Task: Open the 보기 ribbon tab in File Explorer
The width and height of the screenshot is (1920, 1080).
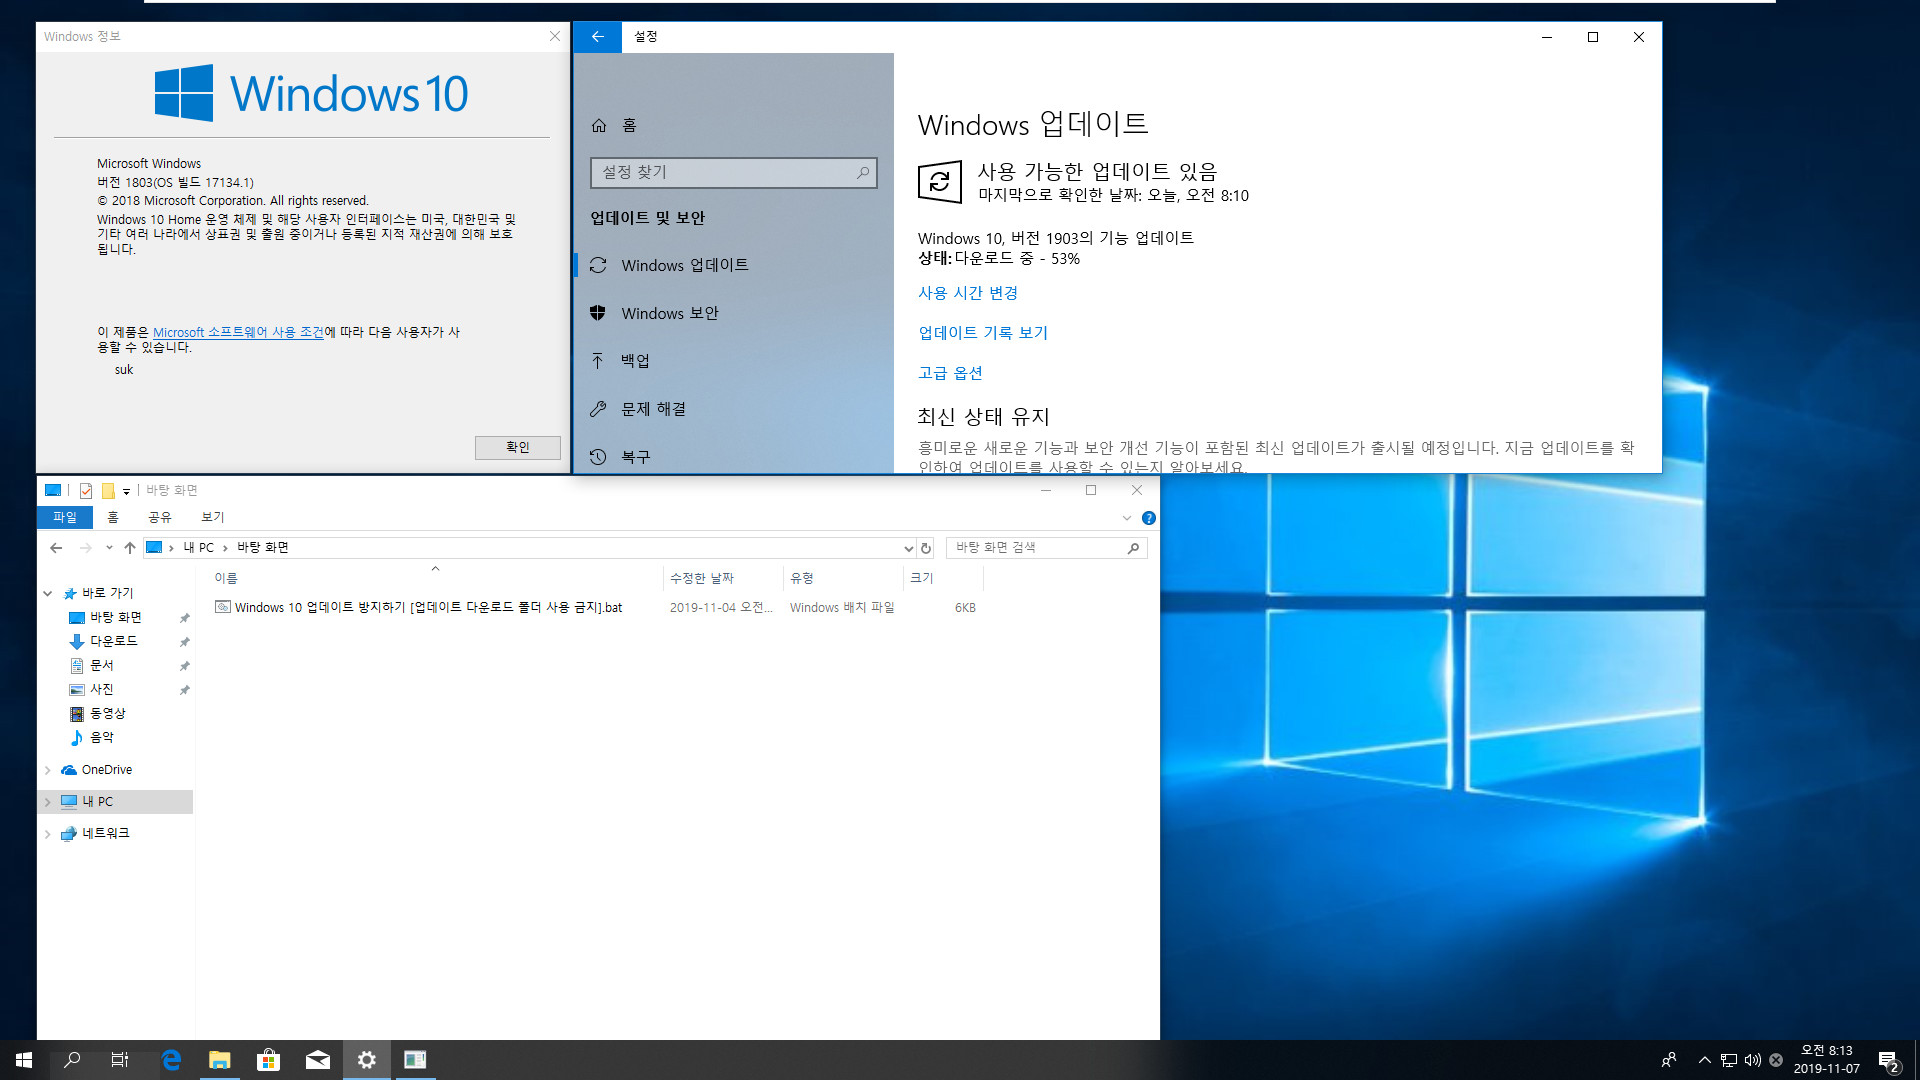Action: tap(213, 517)
